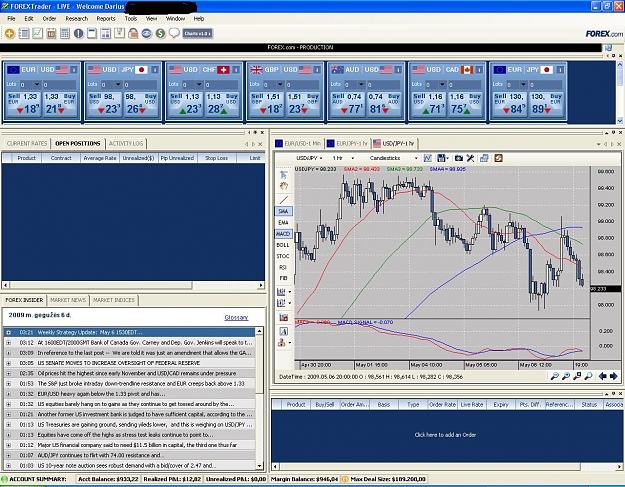Expand the US SENATE MOVES news row

tap(8, 363)
